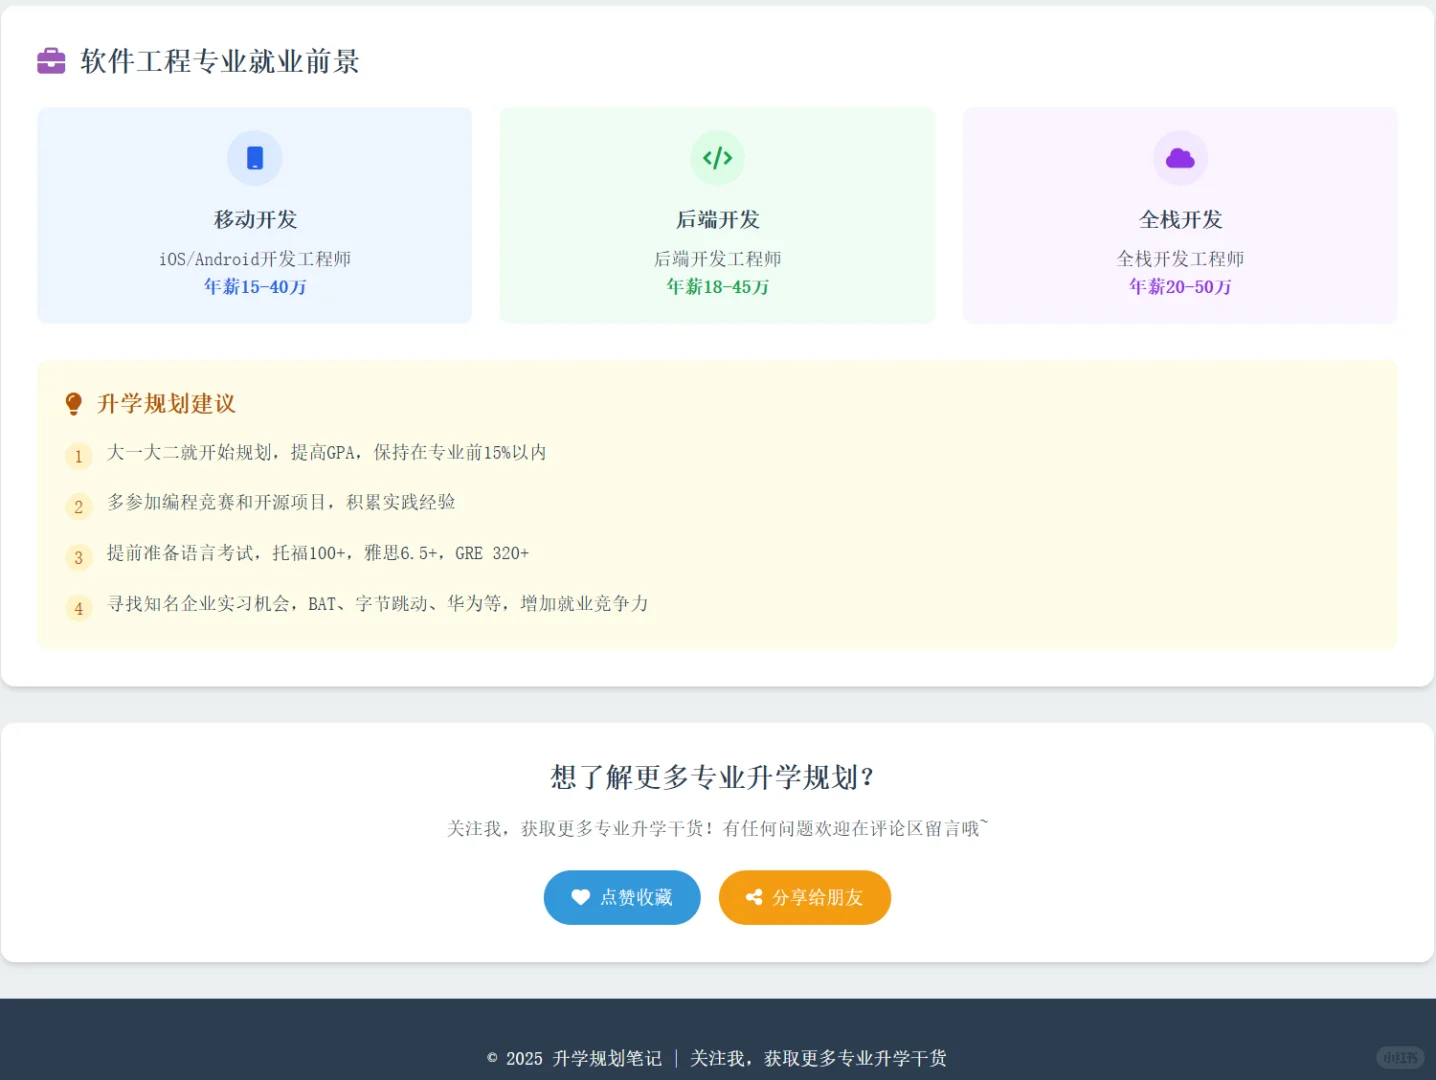The image size is (1436, 1080).
Task: Click numbered circle 4 beside 实习机会 advice
Action: tap(78, 608)
